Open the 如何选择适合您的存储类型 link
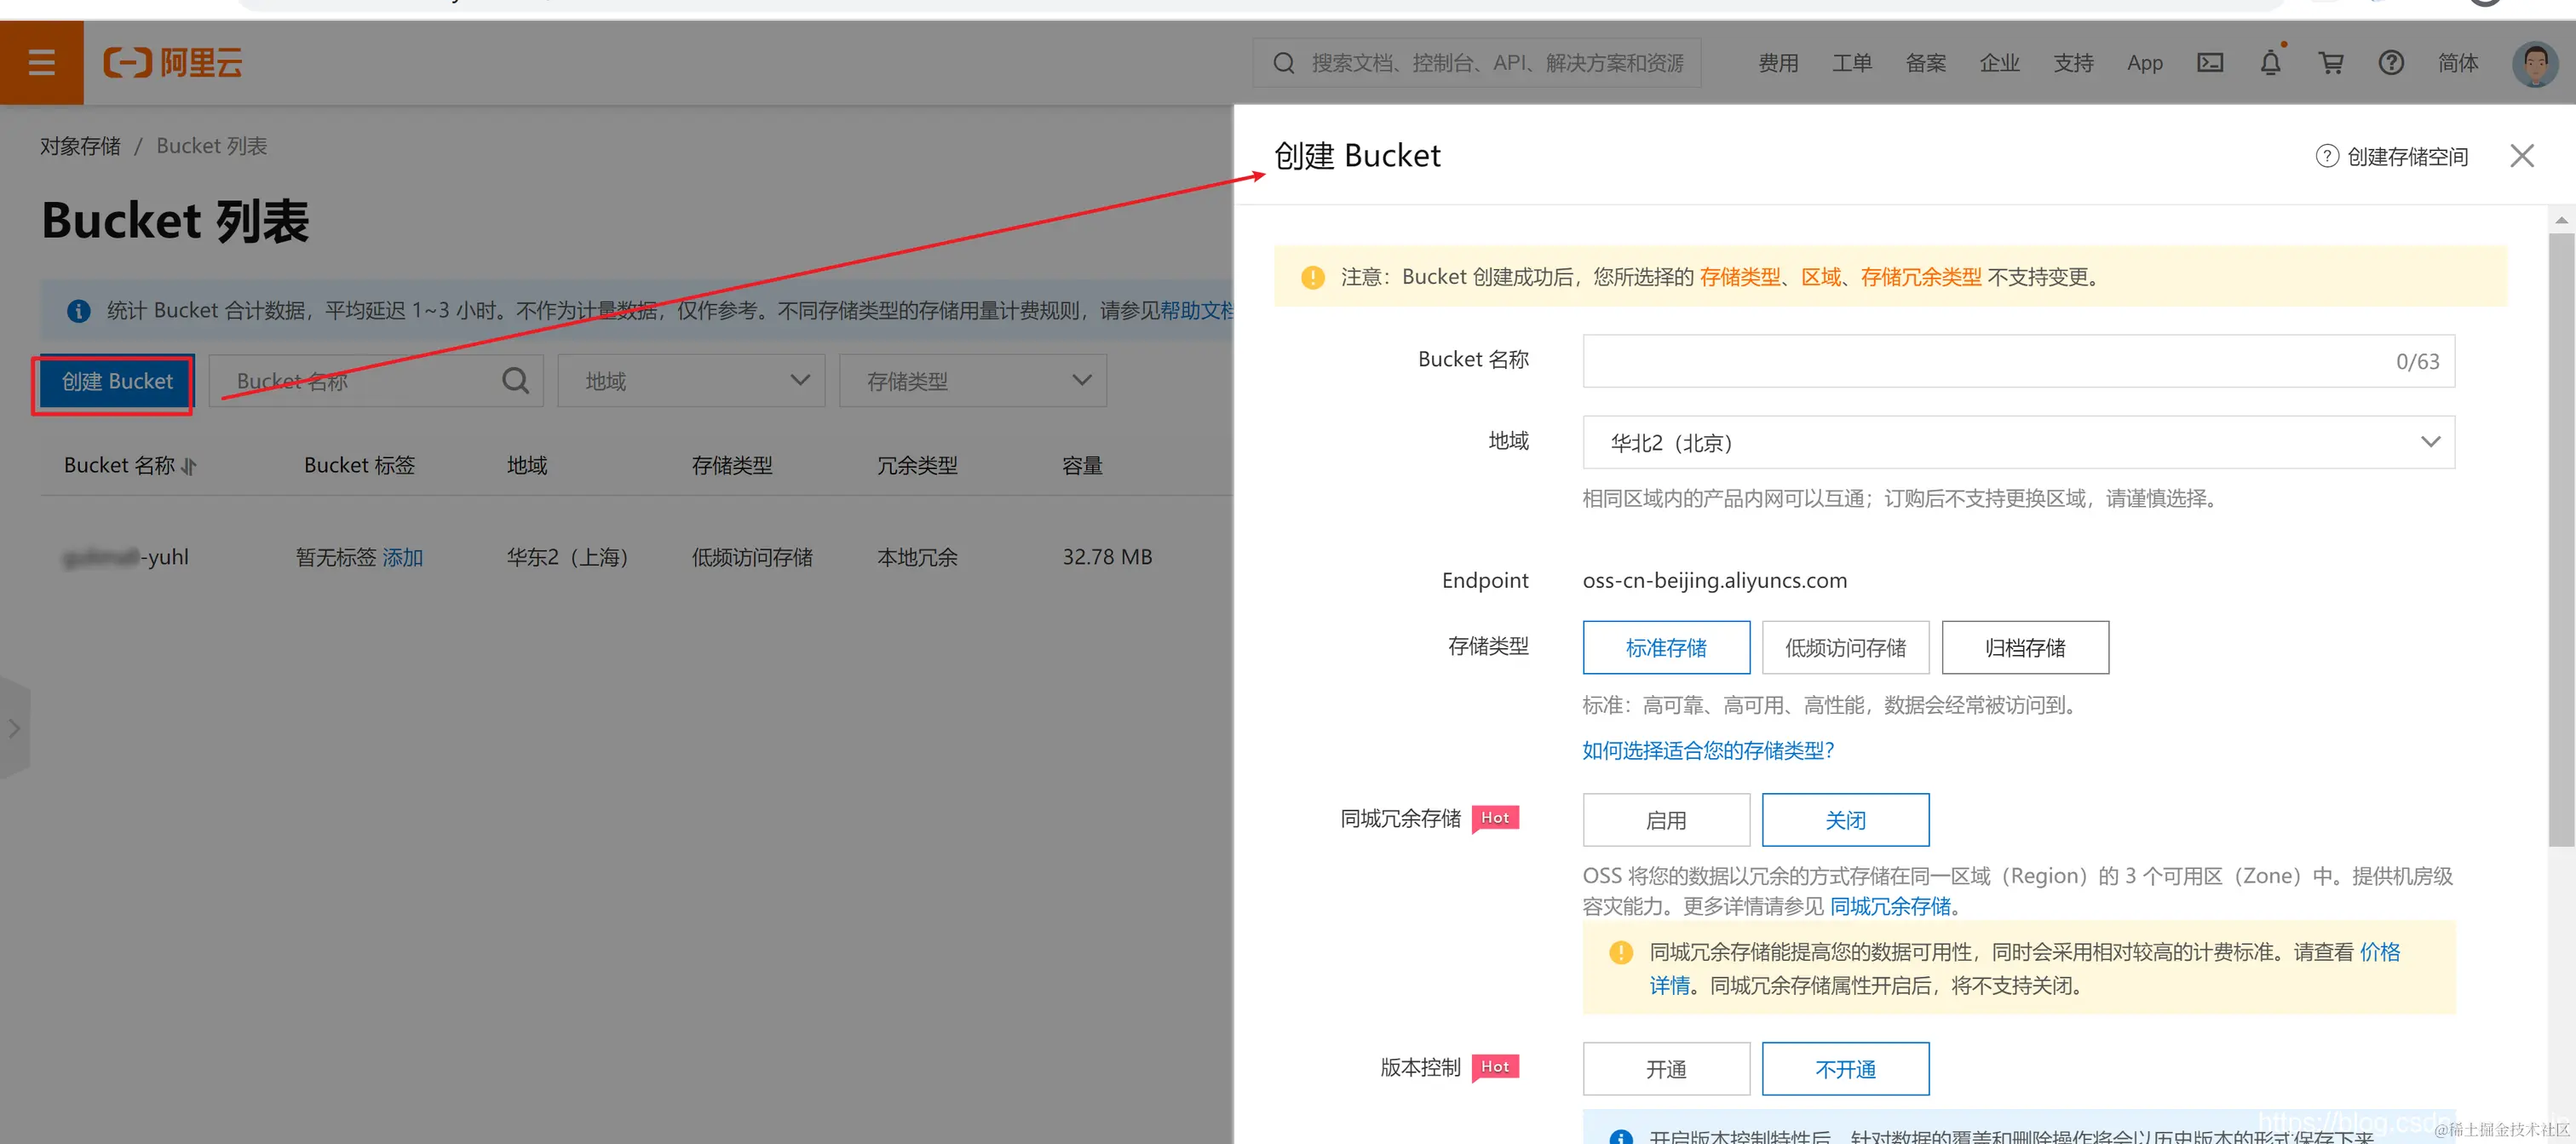2576x1144 pixels. click(x=1707, y=750)
